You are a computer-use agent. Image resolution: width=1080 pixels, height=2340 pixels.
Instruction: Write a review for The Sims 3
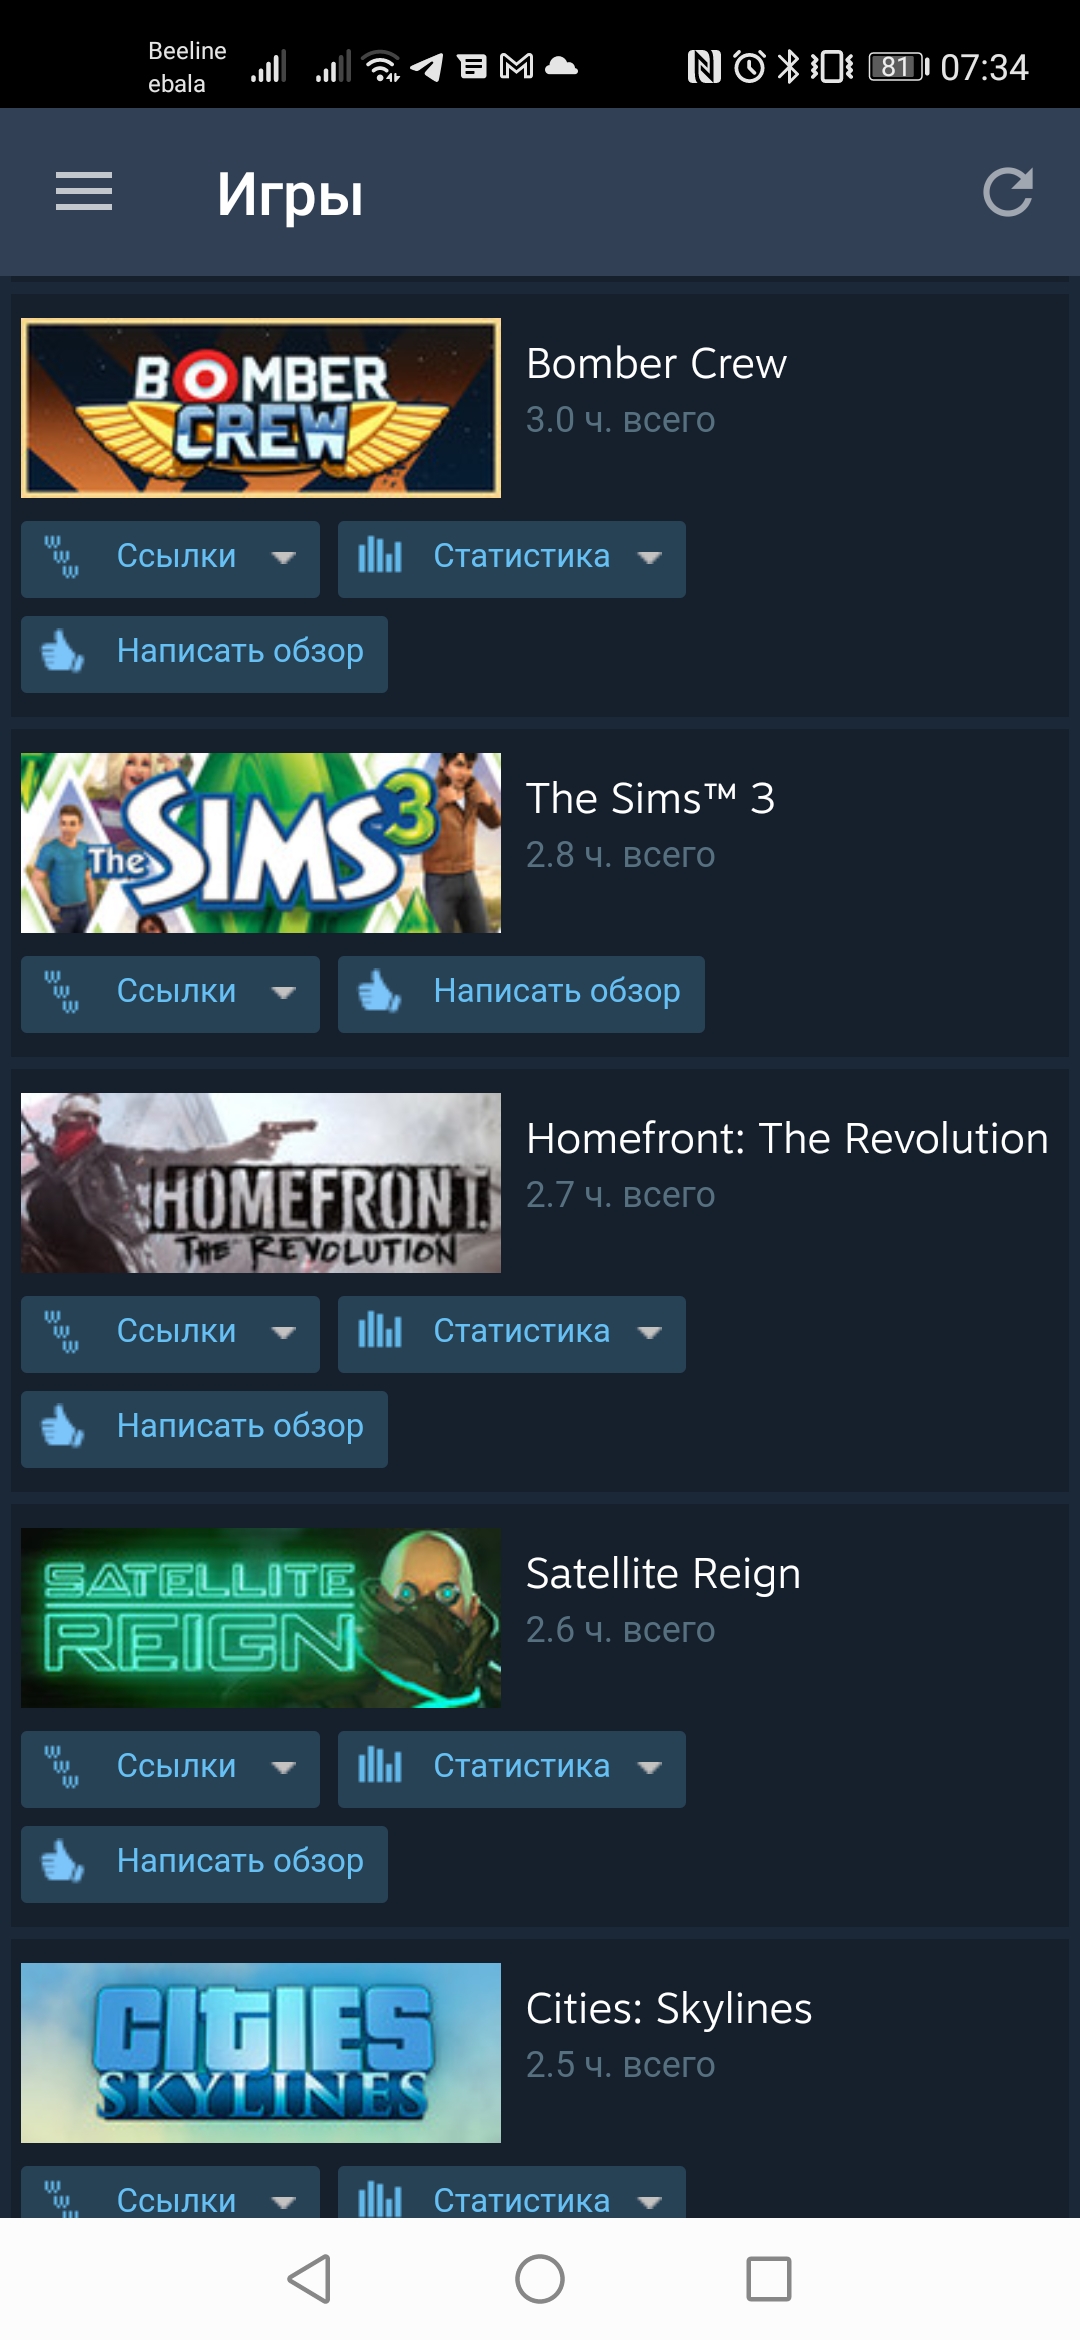click(x=521, y=994)
